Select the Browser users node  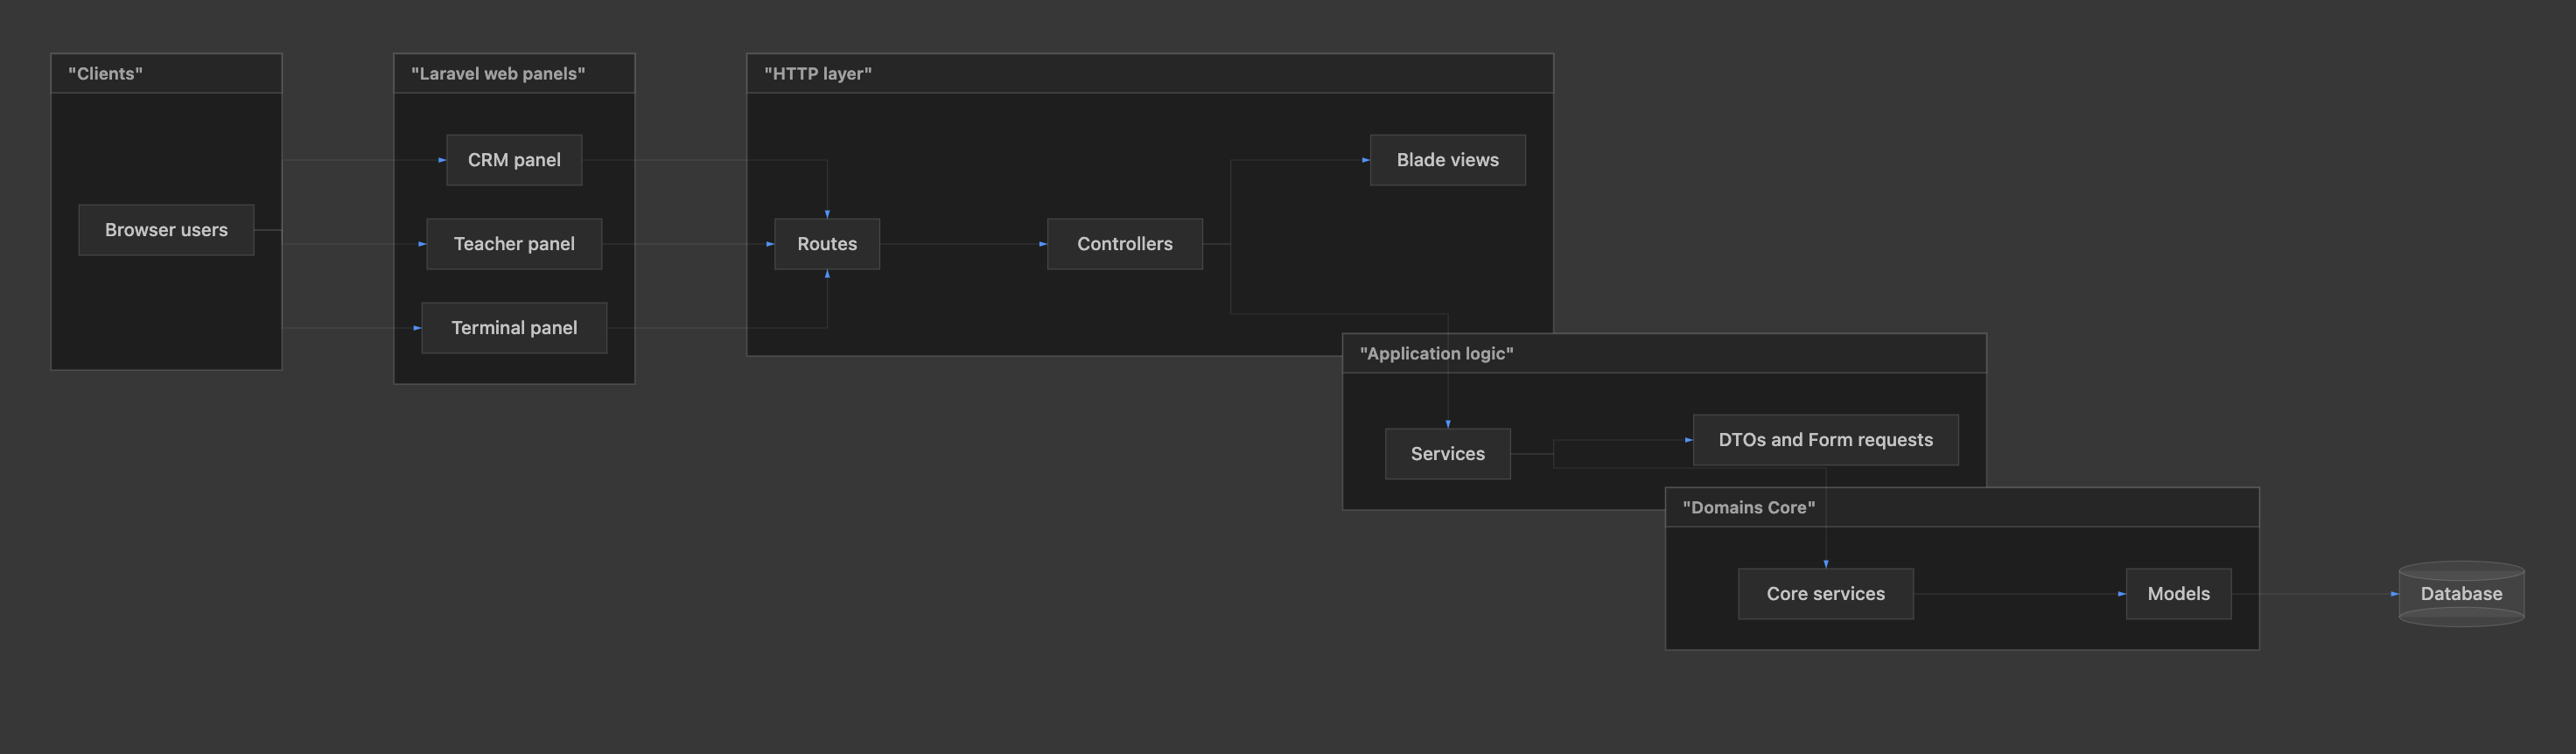click(166, 230)
